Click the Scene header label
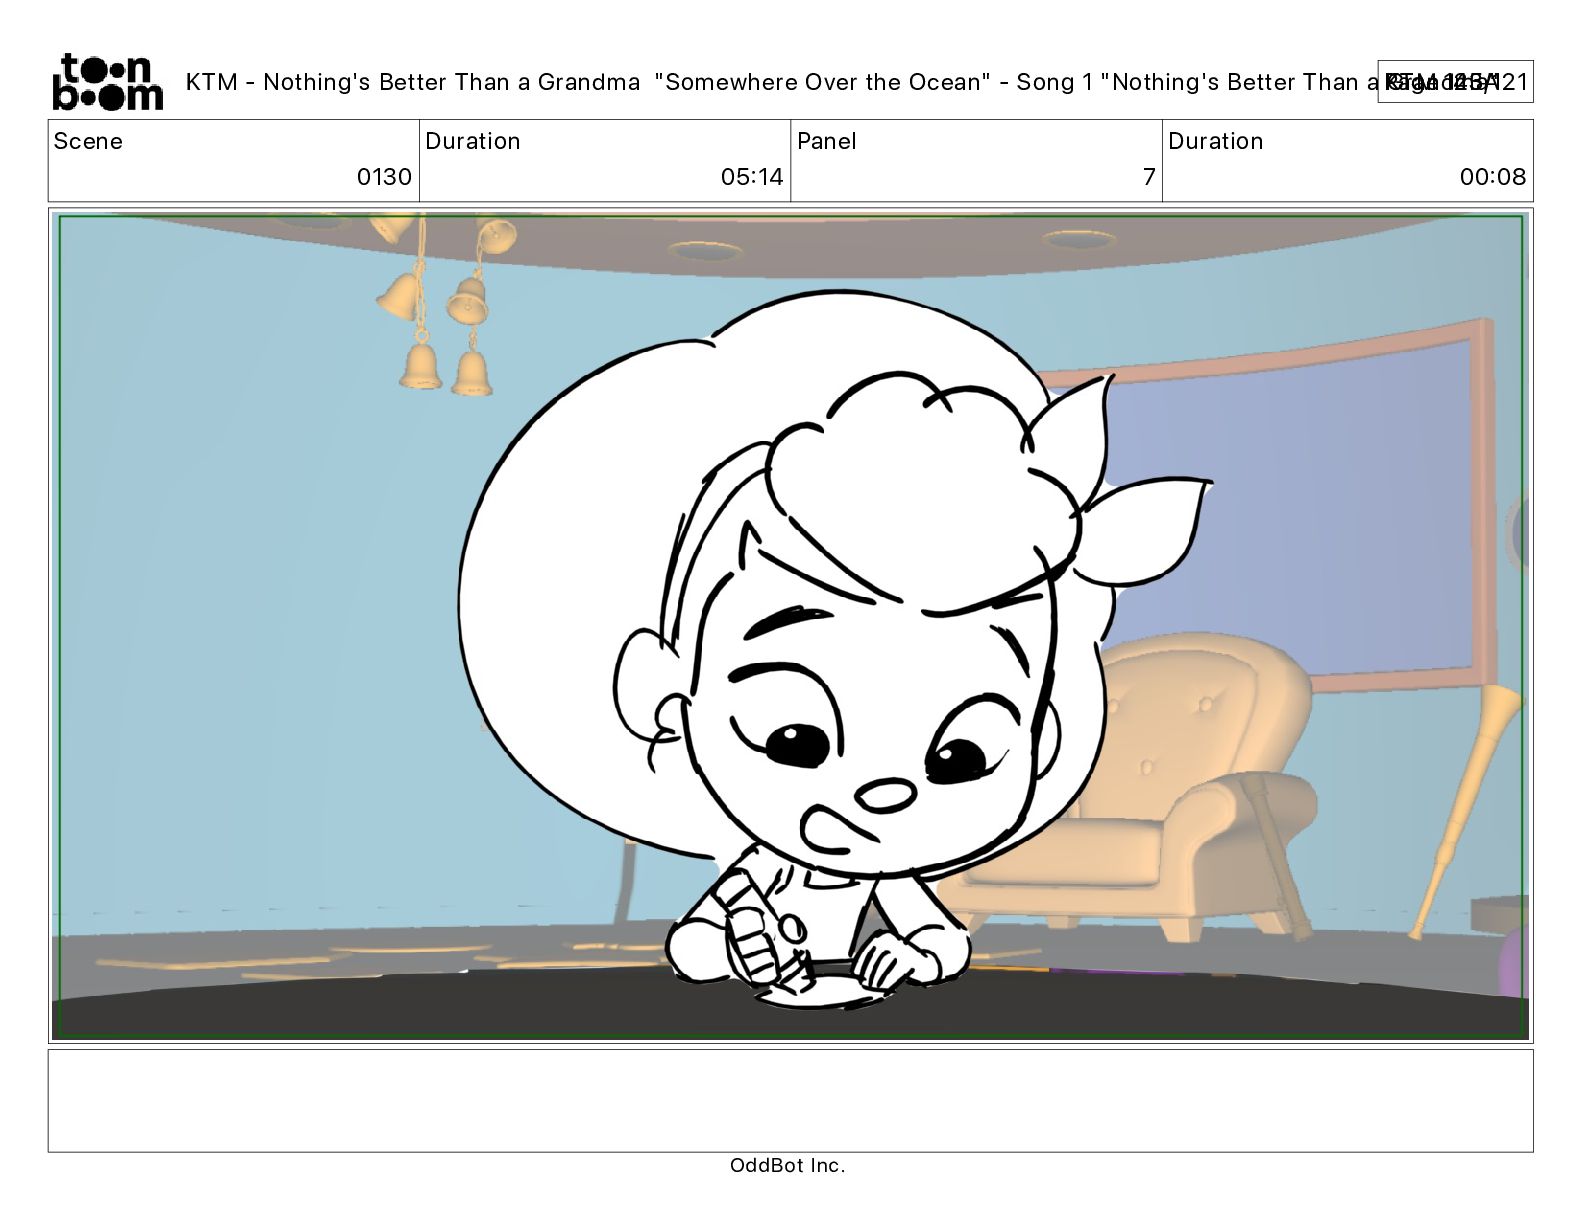This screenshot has height=1224, width=1584. click(x=88, y=141)
